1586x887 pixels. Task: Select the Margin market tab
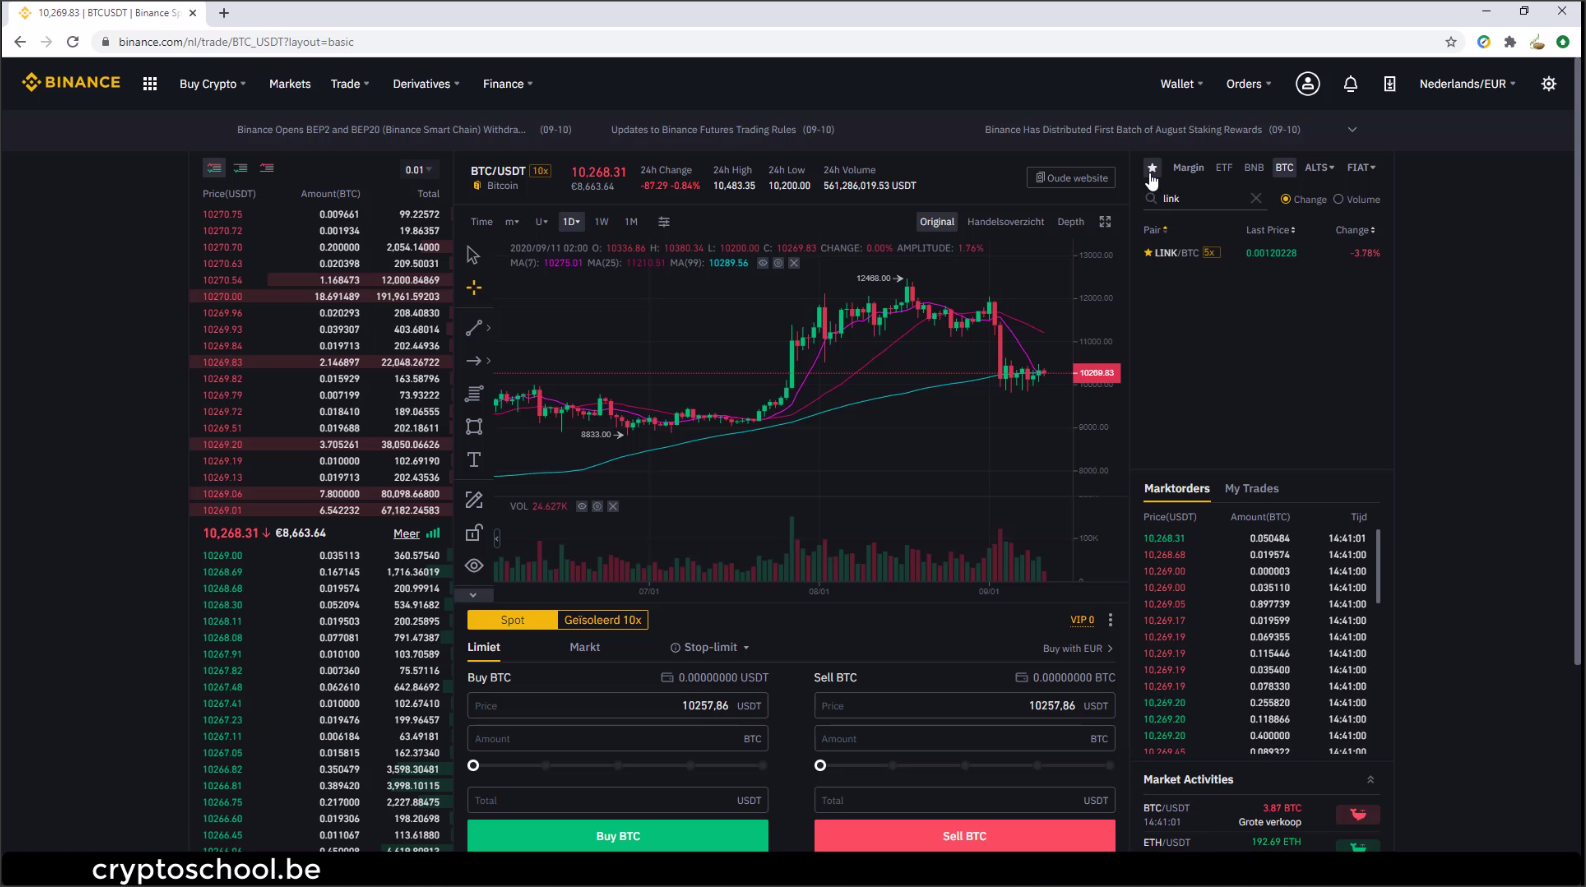pos(1188,167)
